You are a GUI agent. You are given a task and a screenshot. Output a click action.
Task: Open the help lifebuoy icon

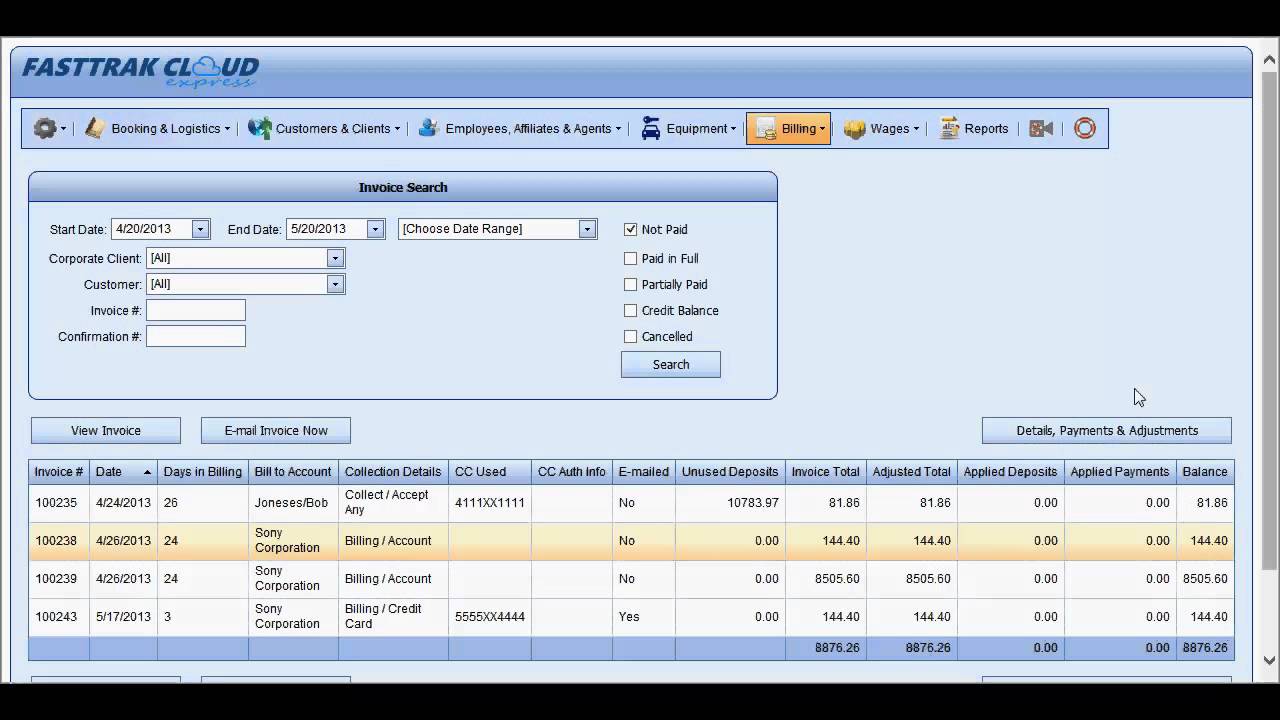[1085, 128]
